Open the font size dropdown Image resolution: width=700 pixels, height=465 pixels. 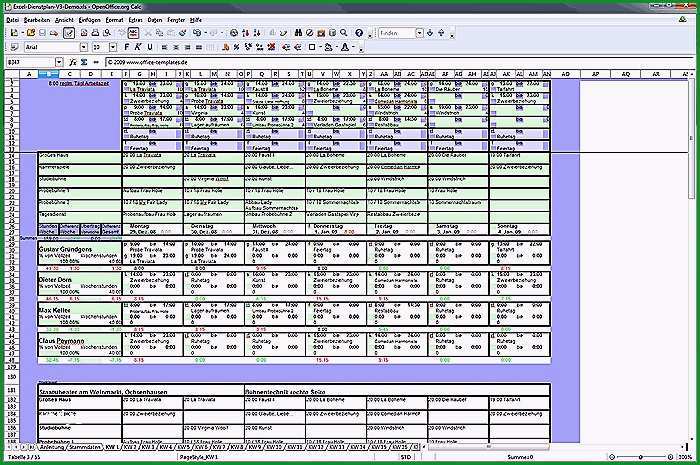(113, 47)
